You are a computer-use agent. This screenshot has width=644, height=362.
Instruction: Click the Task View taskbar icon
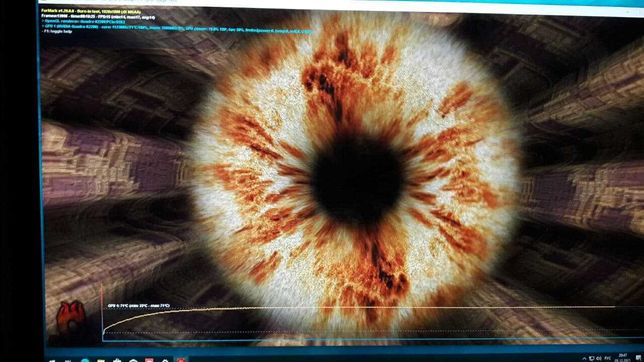coord(68,360)
